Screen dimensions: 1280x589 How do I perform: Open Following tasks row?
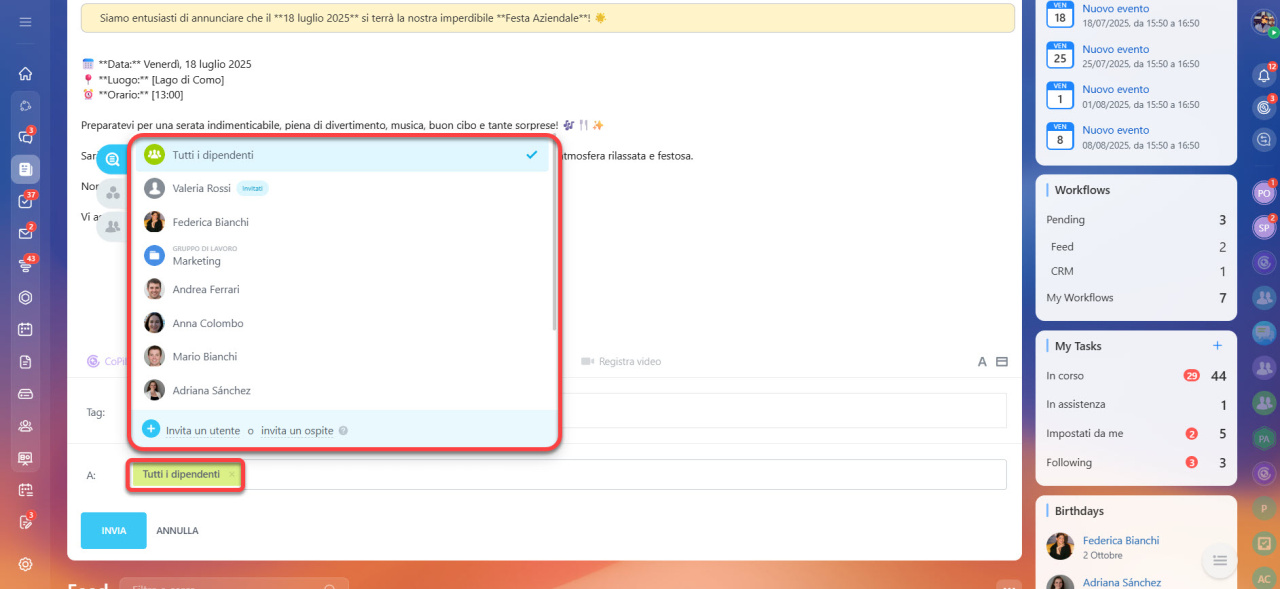(1136, 463)
